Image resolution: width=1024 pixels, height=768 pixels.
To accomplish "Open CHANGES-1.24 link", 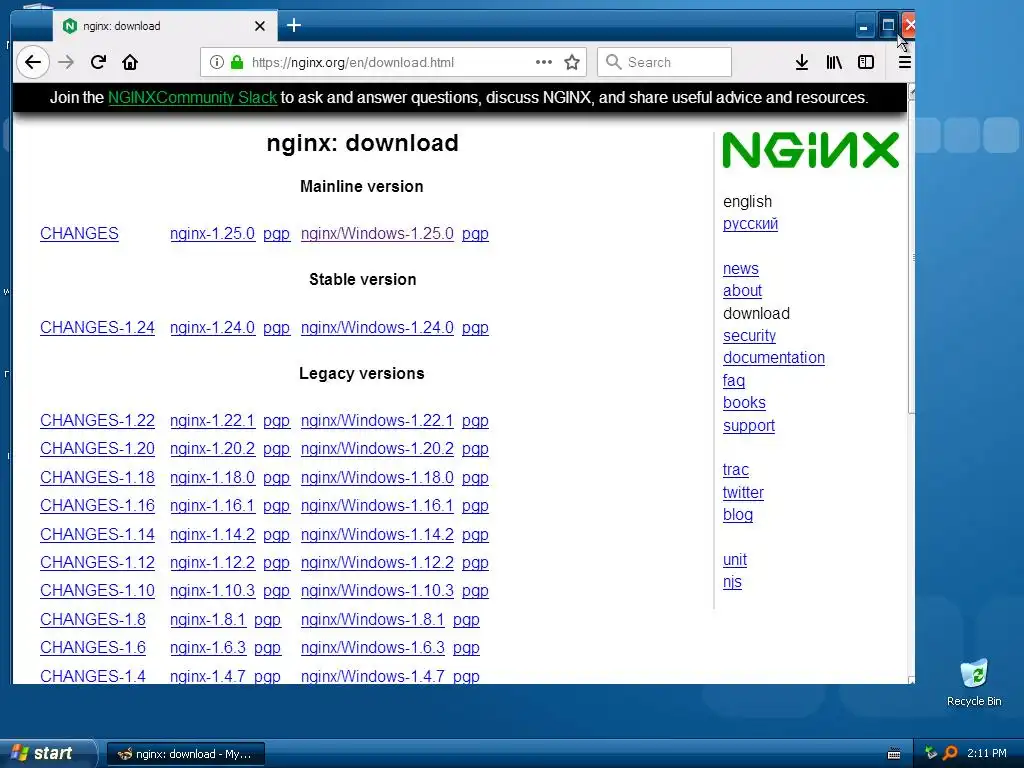I will (x=97, y=327).
